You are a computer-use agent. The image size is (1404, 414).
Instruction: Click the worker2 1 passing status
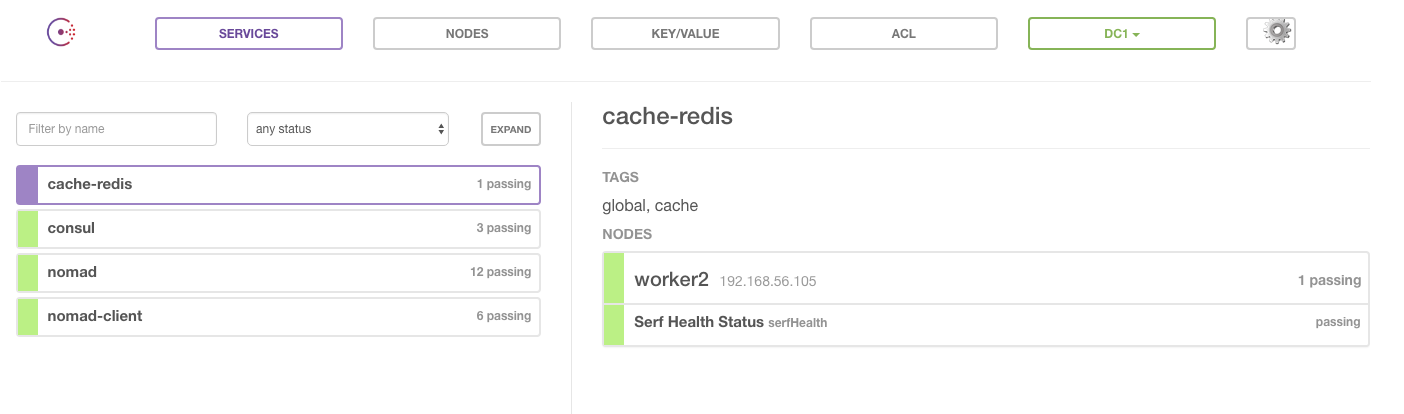(x=1329, y=281)
